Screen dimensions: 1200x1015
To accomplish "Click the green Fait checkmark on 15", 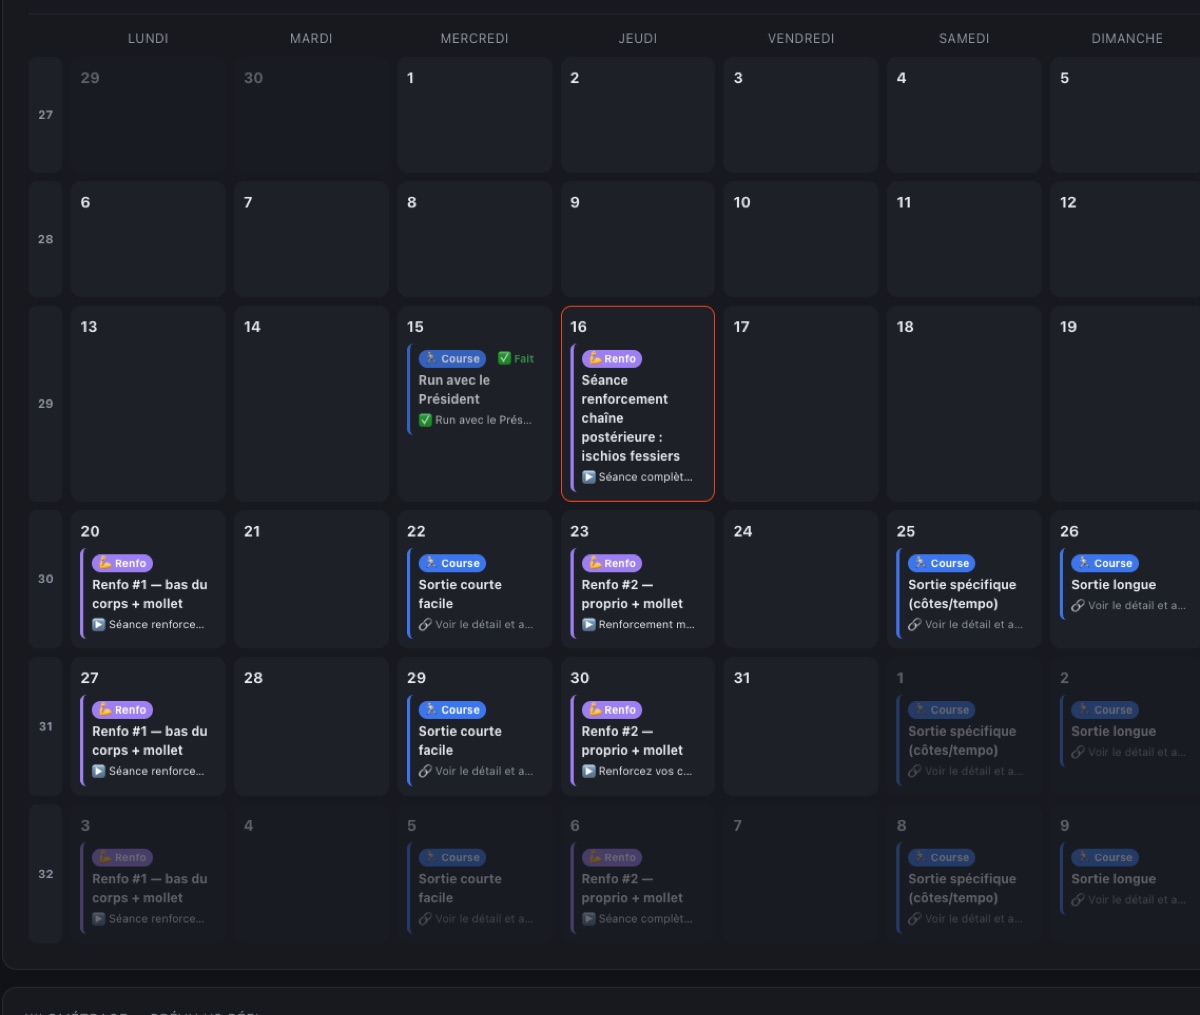I will (x=516, y=359).
